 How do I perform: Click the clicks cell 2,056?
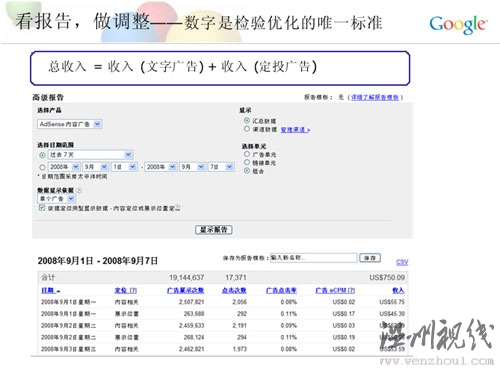tap(240, 302)
